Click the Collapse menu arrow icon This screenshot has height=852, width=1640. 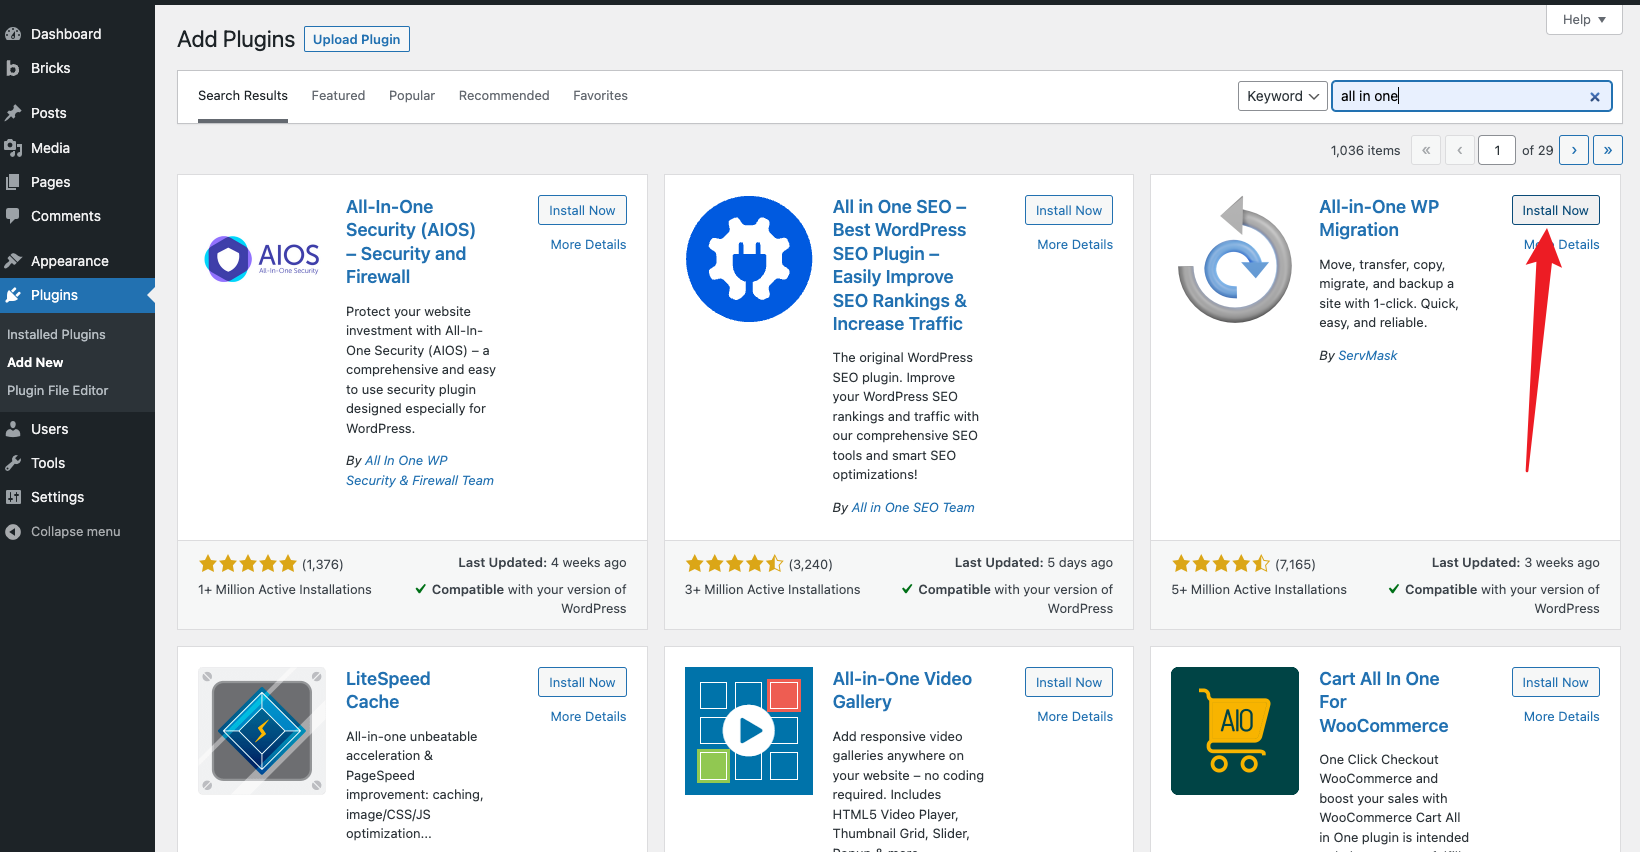pos(13,532)
